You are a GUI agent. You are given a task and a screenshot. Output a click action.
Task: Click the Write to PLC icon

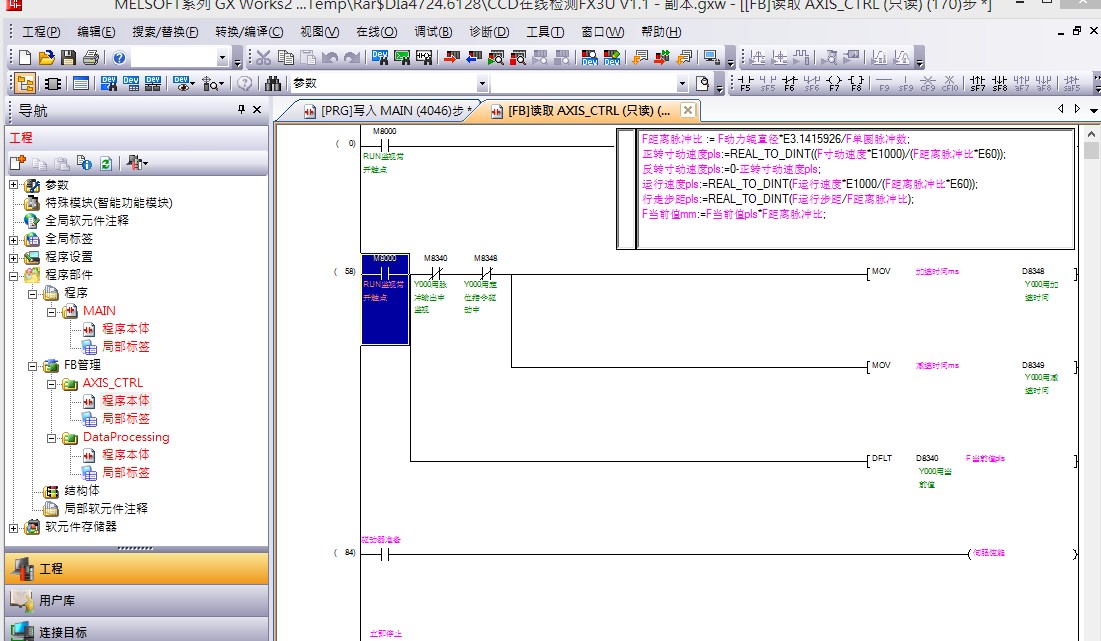click(452, 58)
